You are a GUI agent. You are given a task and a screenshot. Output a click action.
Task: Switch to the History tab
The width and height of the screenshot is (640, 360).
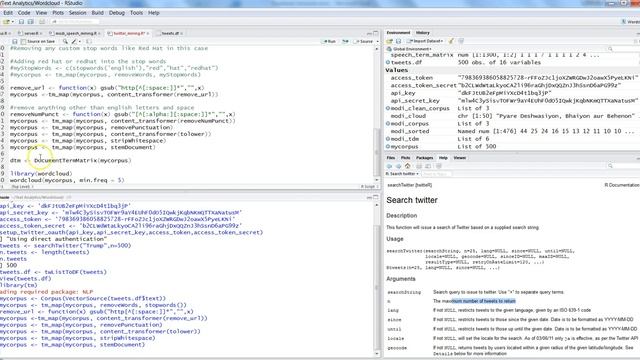click(x=423, y=33)
